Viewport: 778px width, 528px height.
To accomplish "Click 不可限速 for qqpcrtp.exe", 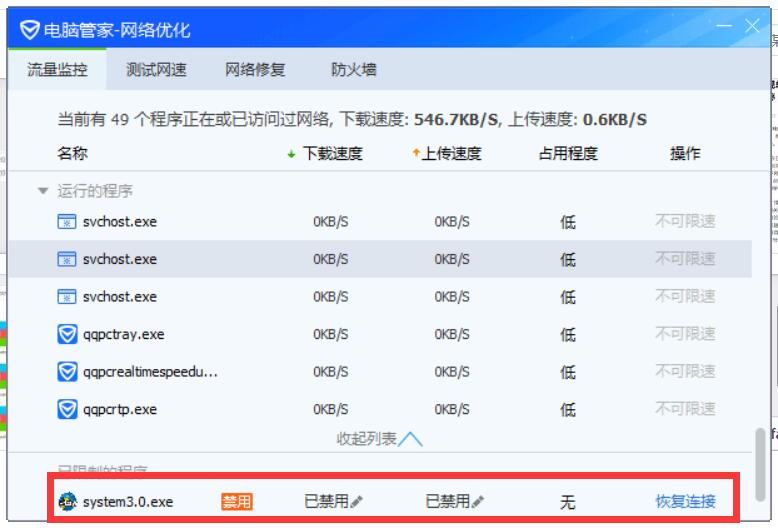I will (685, 409).
